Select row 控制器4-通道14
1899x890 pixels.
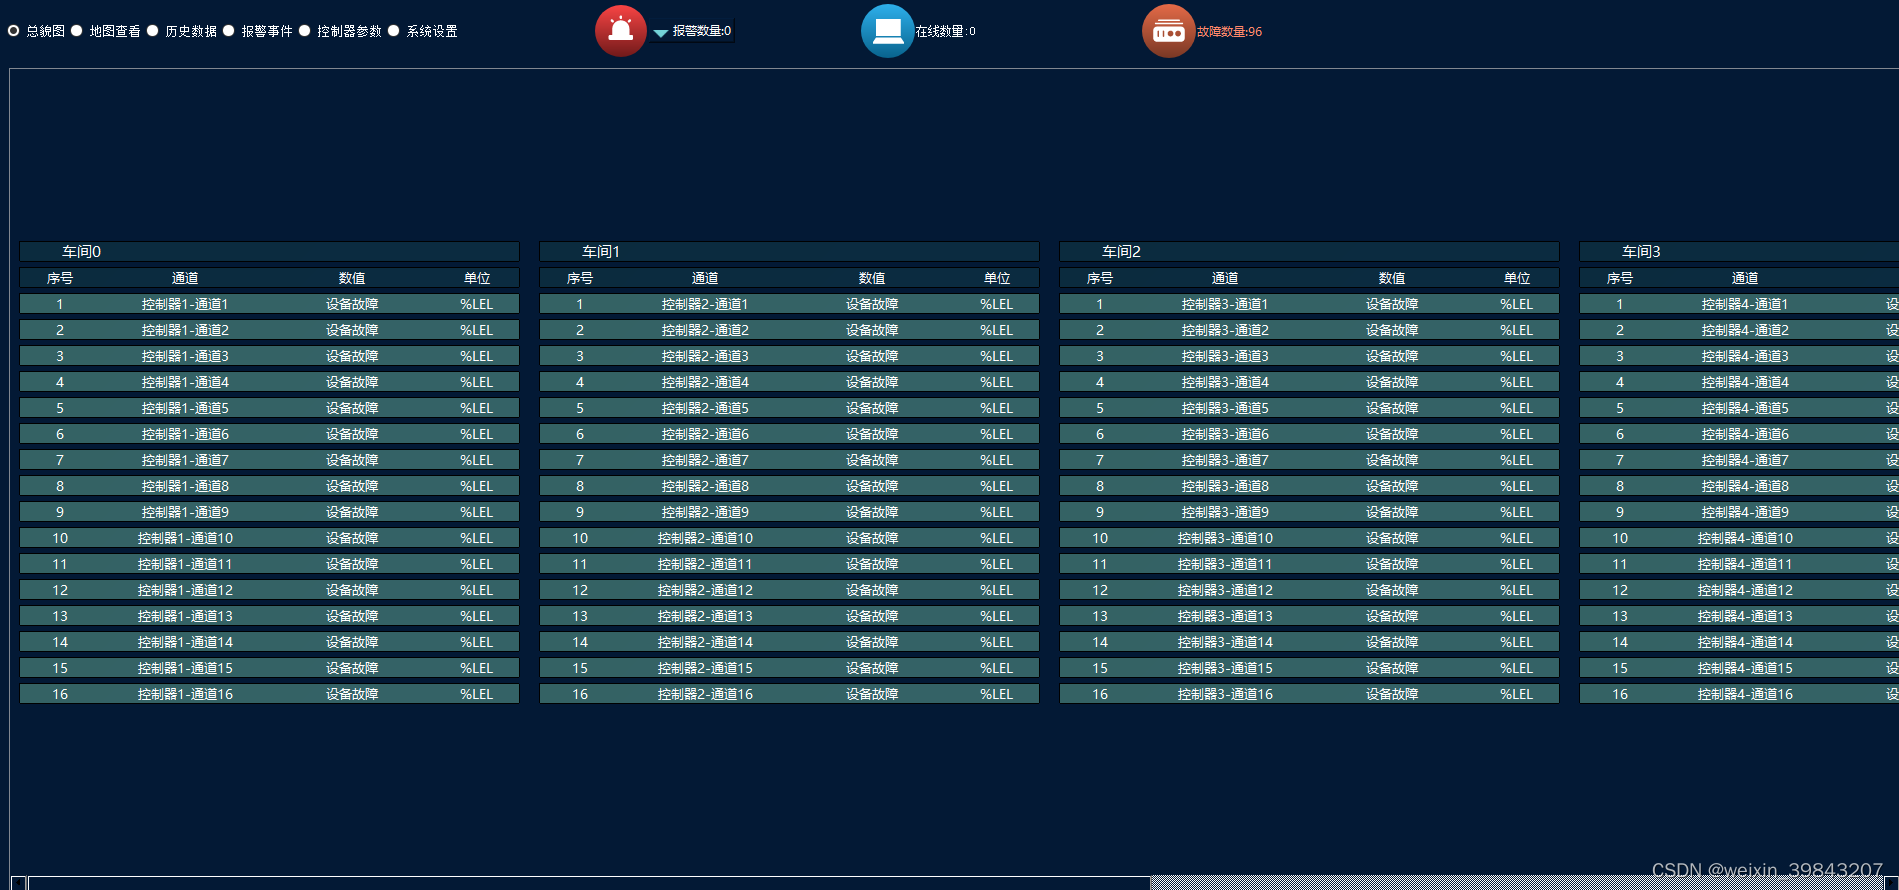coord(1739,642)
